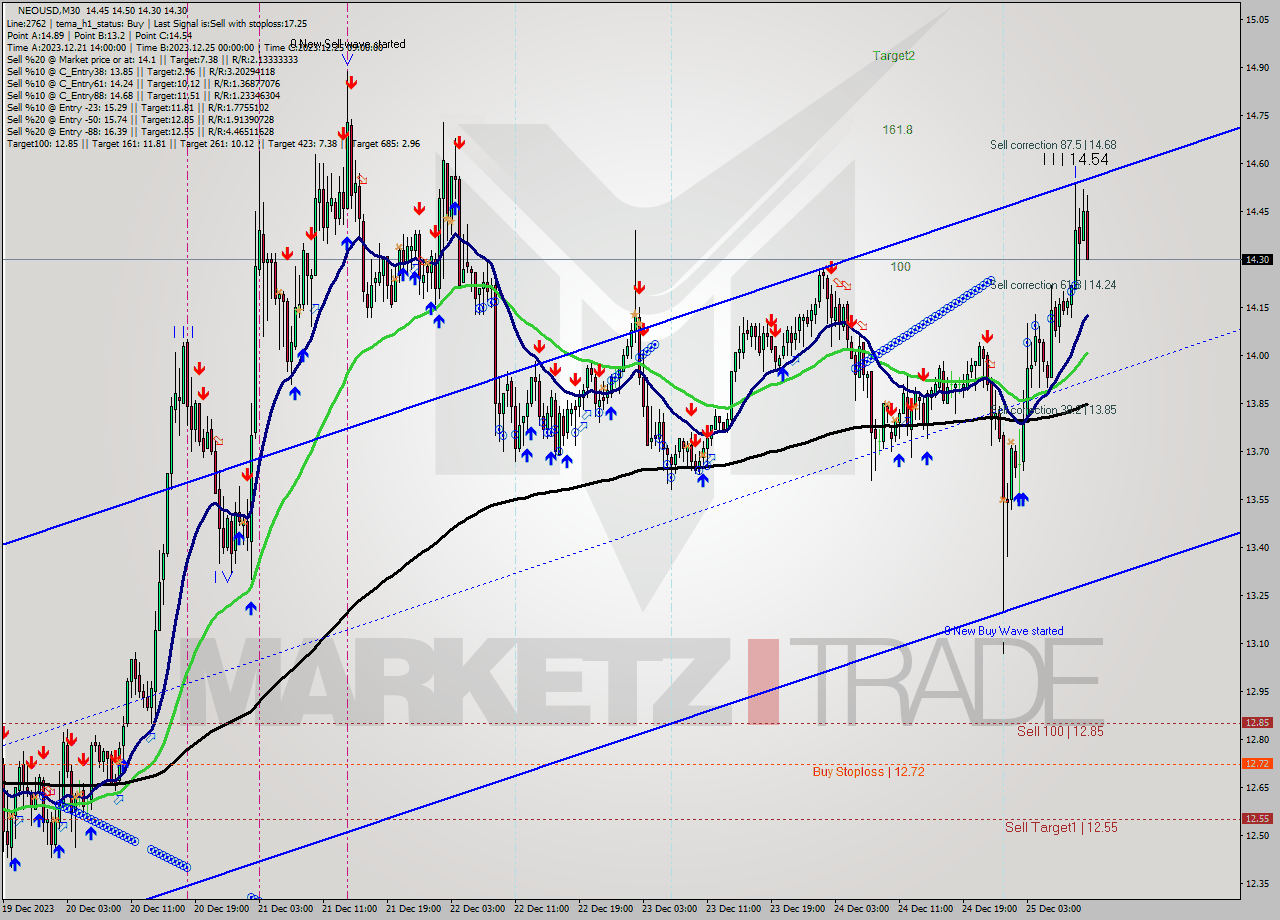Click the 13.10 price axis label
Viewport: 1280px width, 920px height.
[1257, 643]
